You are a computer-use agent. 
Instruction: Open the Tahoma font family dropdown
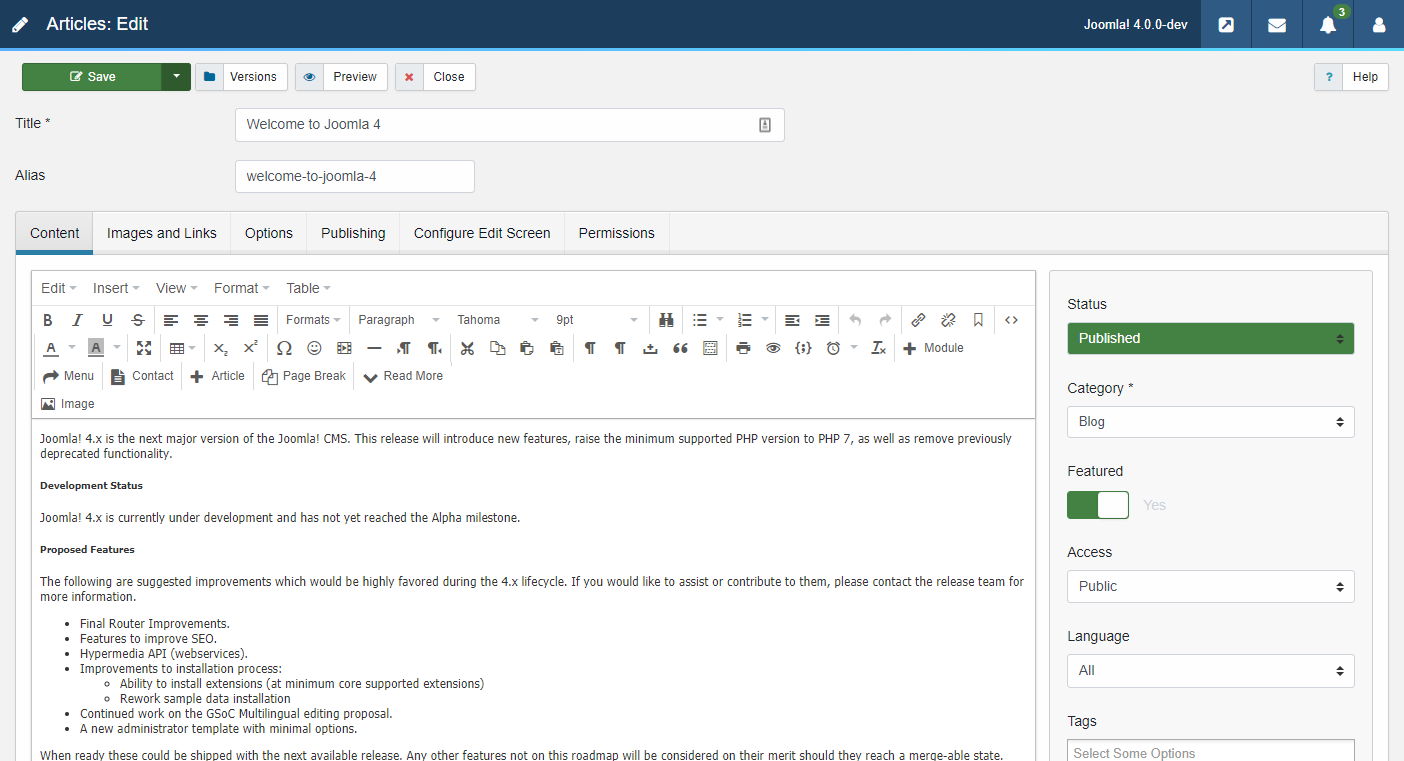click(x=498, y=320)
